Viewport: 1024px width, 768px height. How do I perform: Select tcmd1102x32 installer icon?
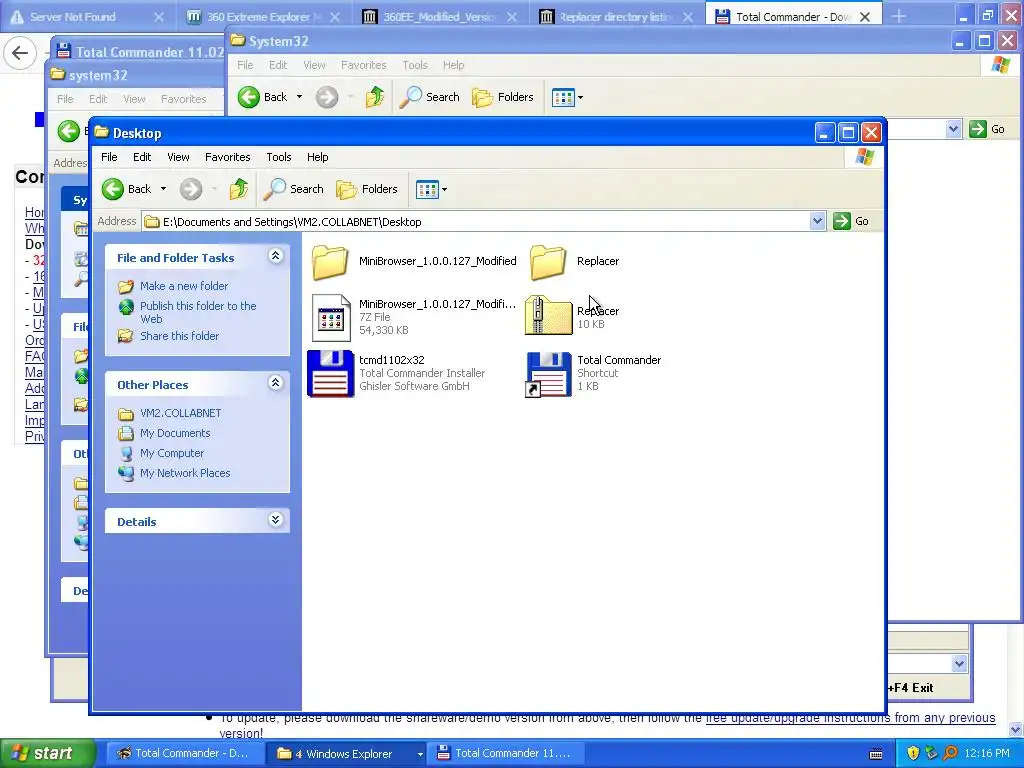(x=330, y=374)
